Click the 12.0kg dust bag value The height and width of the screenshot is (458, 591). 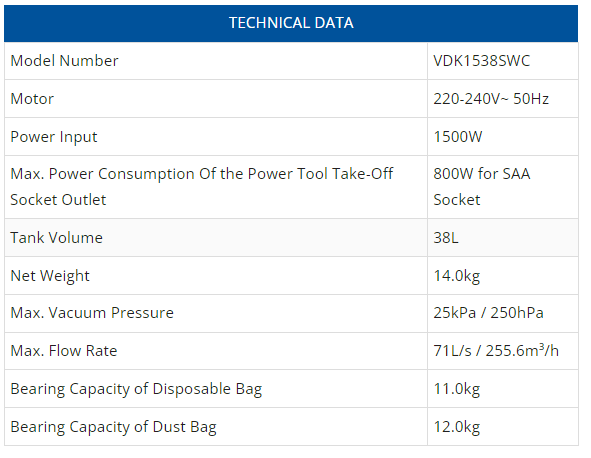[x=456, y=427]
